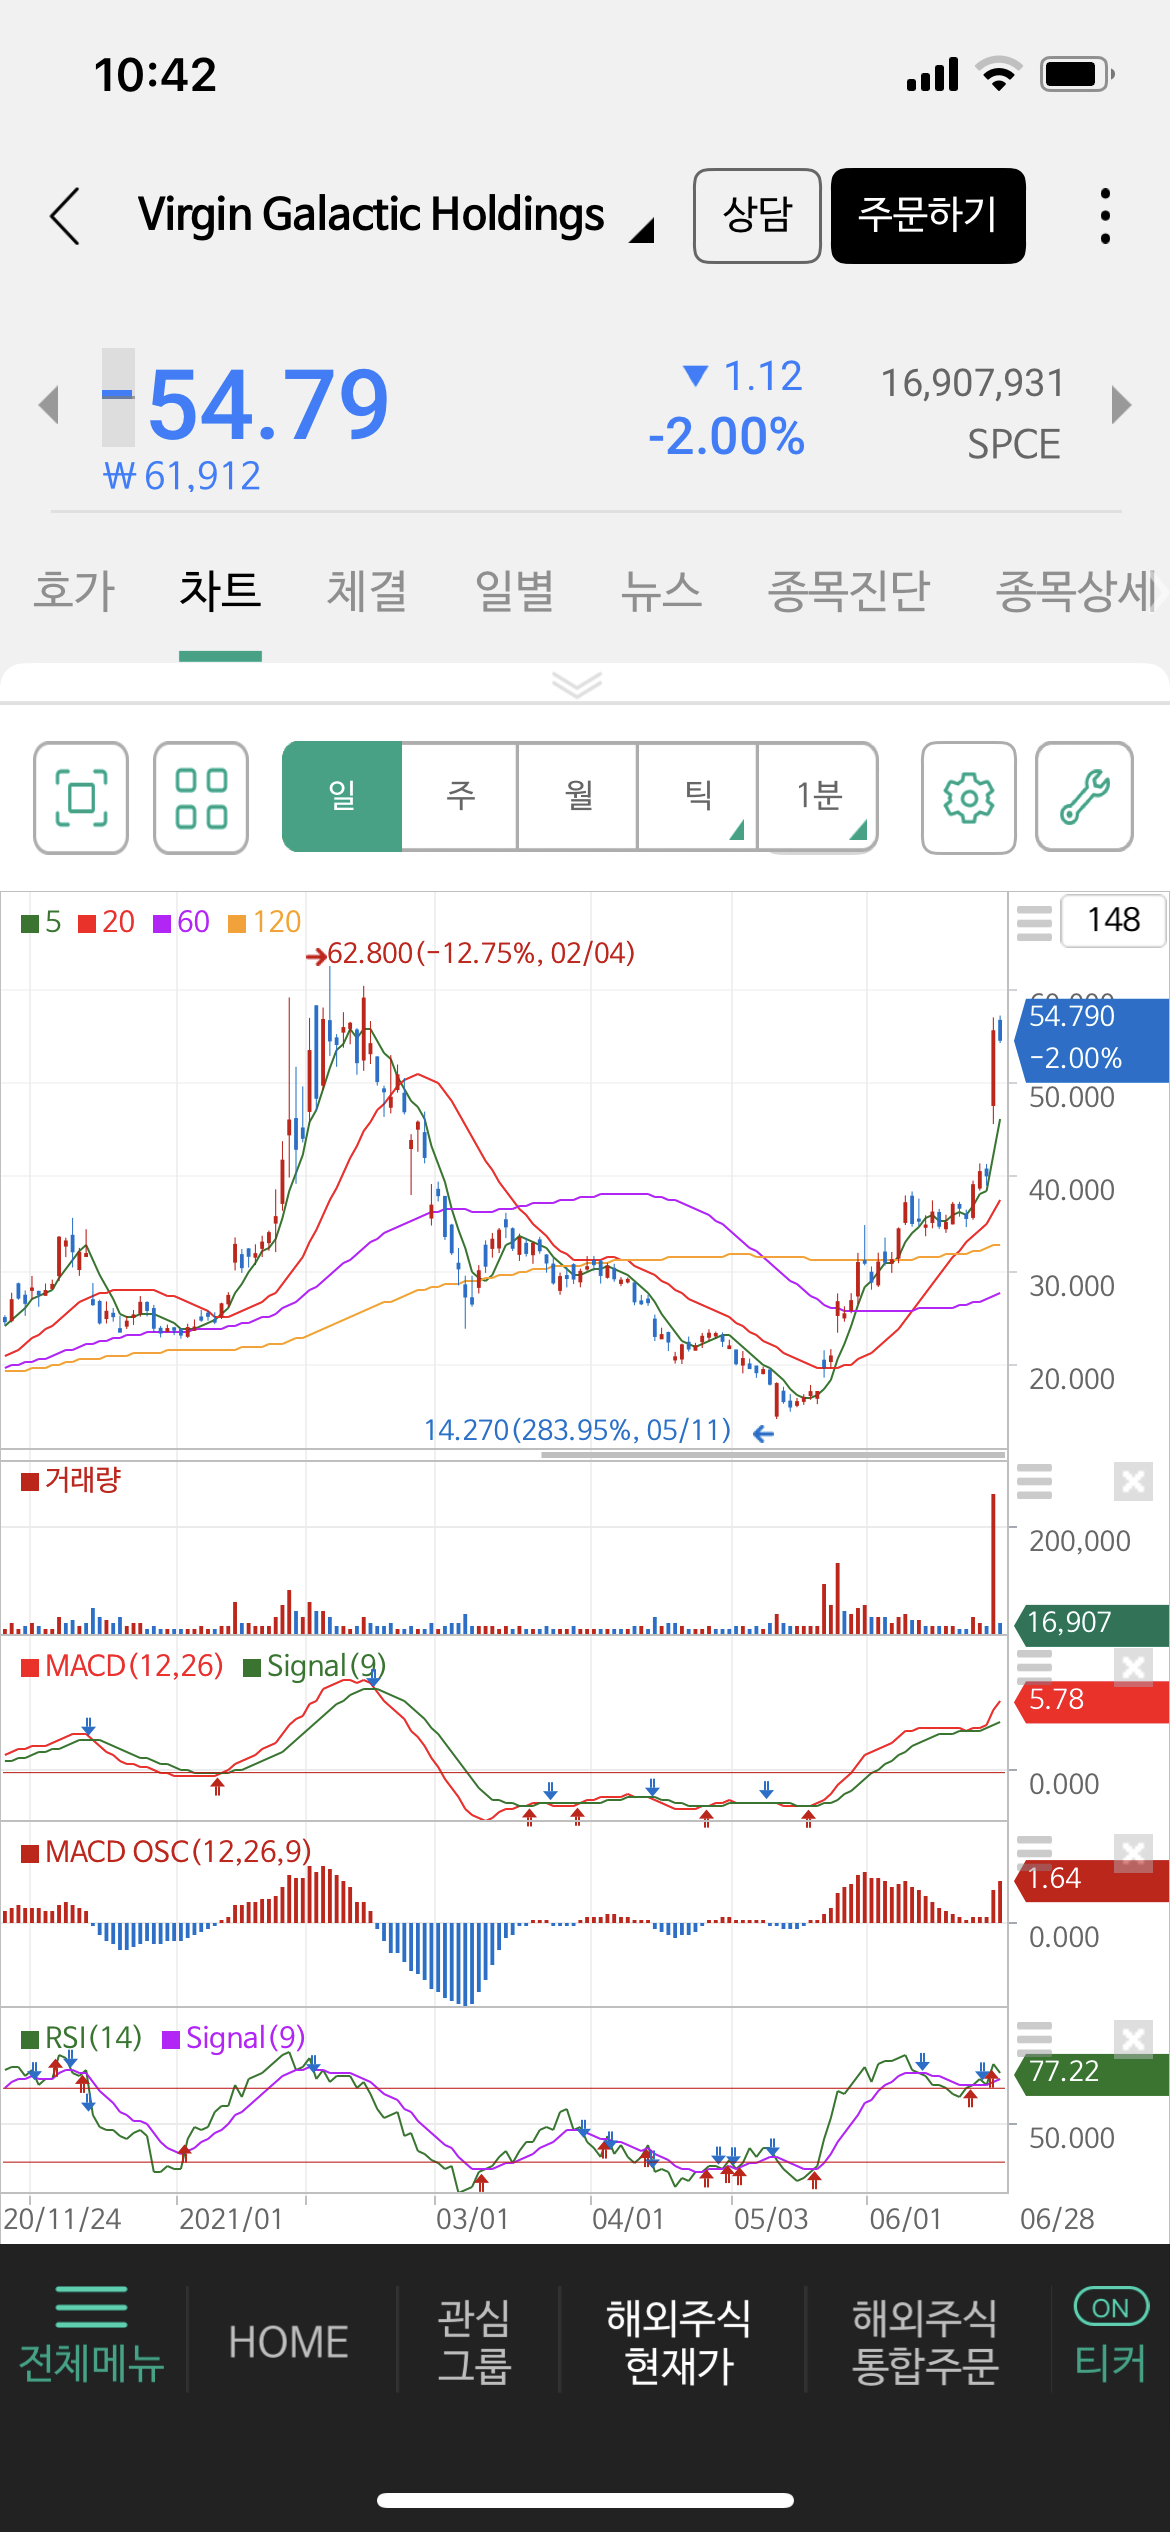1170x2532 pixels.
Task: Open volume panel handle menu
Action: pos(1034,1481)
